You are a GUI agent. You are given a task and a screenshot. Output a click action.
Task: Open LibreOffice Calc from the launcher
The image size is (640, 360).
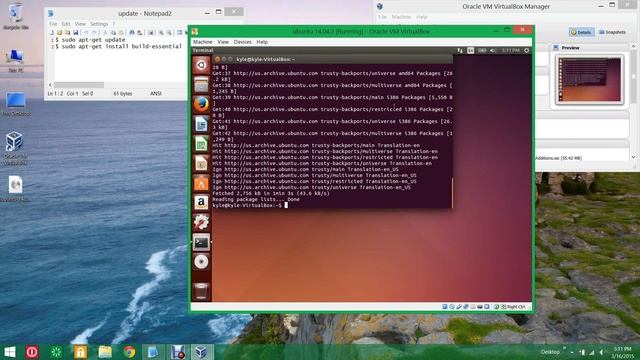point(201,144)
